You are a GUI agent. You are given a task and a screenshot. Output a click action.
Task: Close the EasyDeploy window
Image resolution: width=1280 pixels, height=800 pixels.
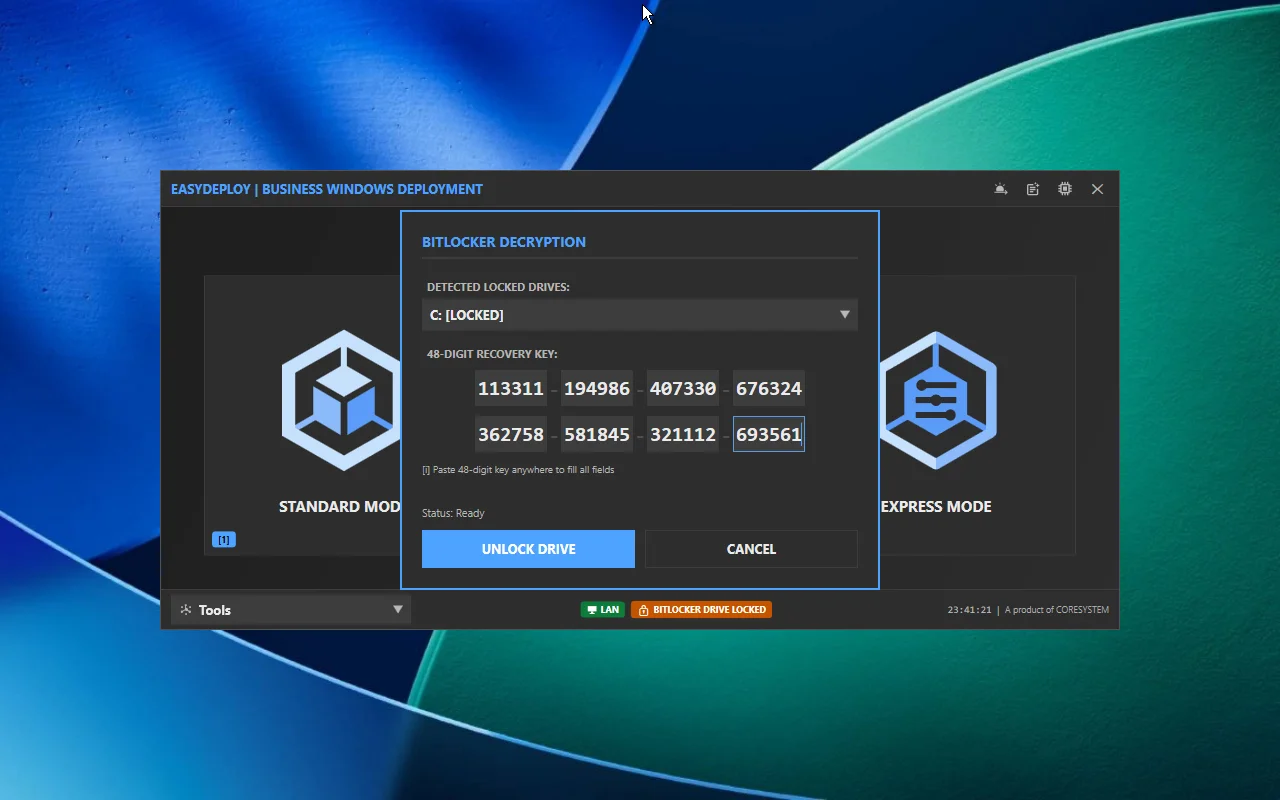click(x=1097, y=189)
